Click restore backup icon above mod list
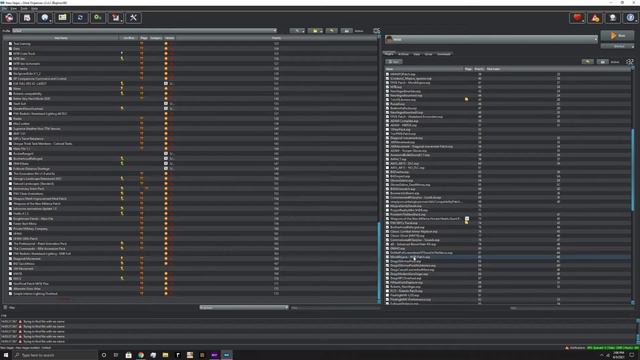The width and height of the screenshot is (640, 360). click(x=332, y=31)
